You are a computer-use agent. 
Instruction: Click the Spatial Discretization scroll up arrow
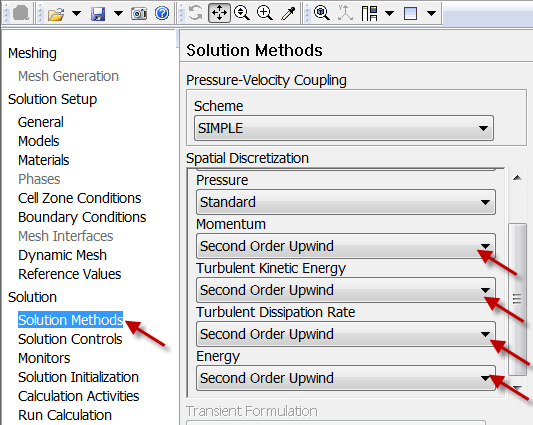pyautogui.click(x=517, y=177)
